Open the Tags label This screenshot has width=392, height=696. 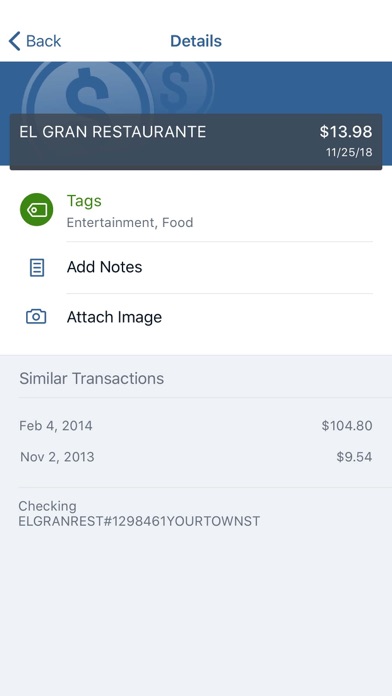[x=84, y=201]
